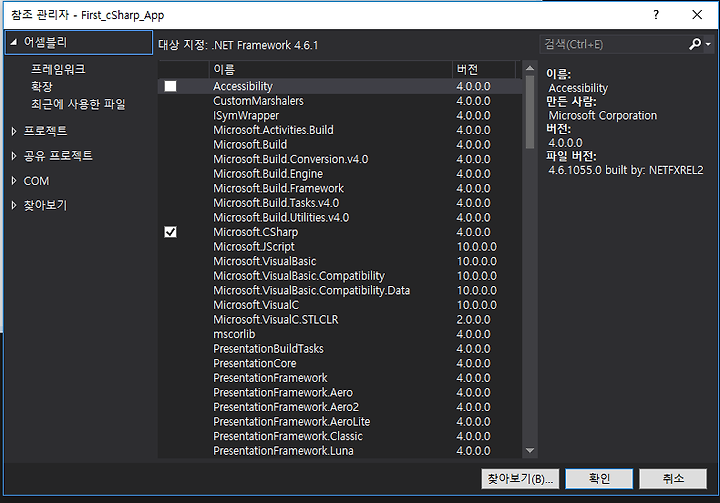Click the 검색(Ctrl+E) search field
The image size is (720, 503).
click(x=614, y=45)
